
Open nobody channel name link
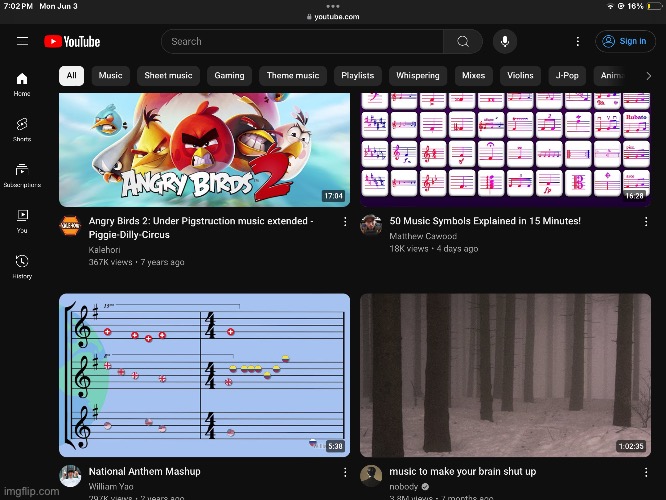404,486
